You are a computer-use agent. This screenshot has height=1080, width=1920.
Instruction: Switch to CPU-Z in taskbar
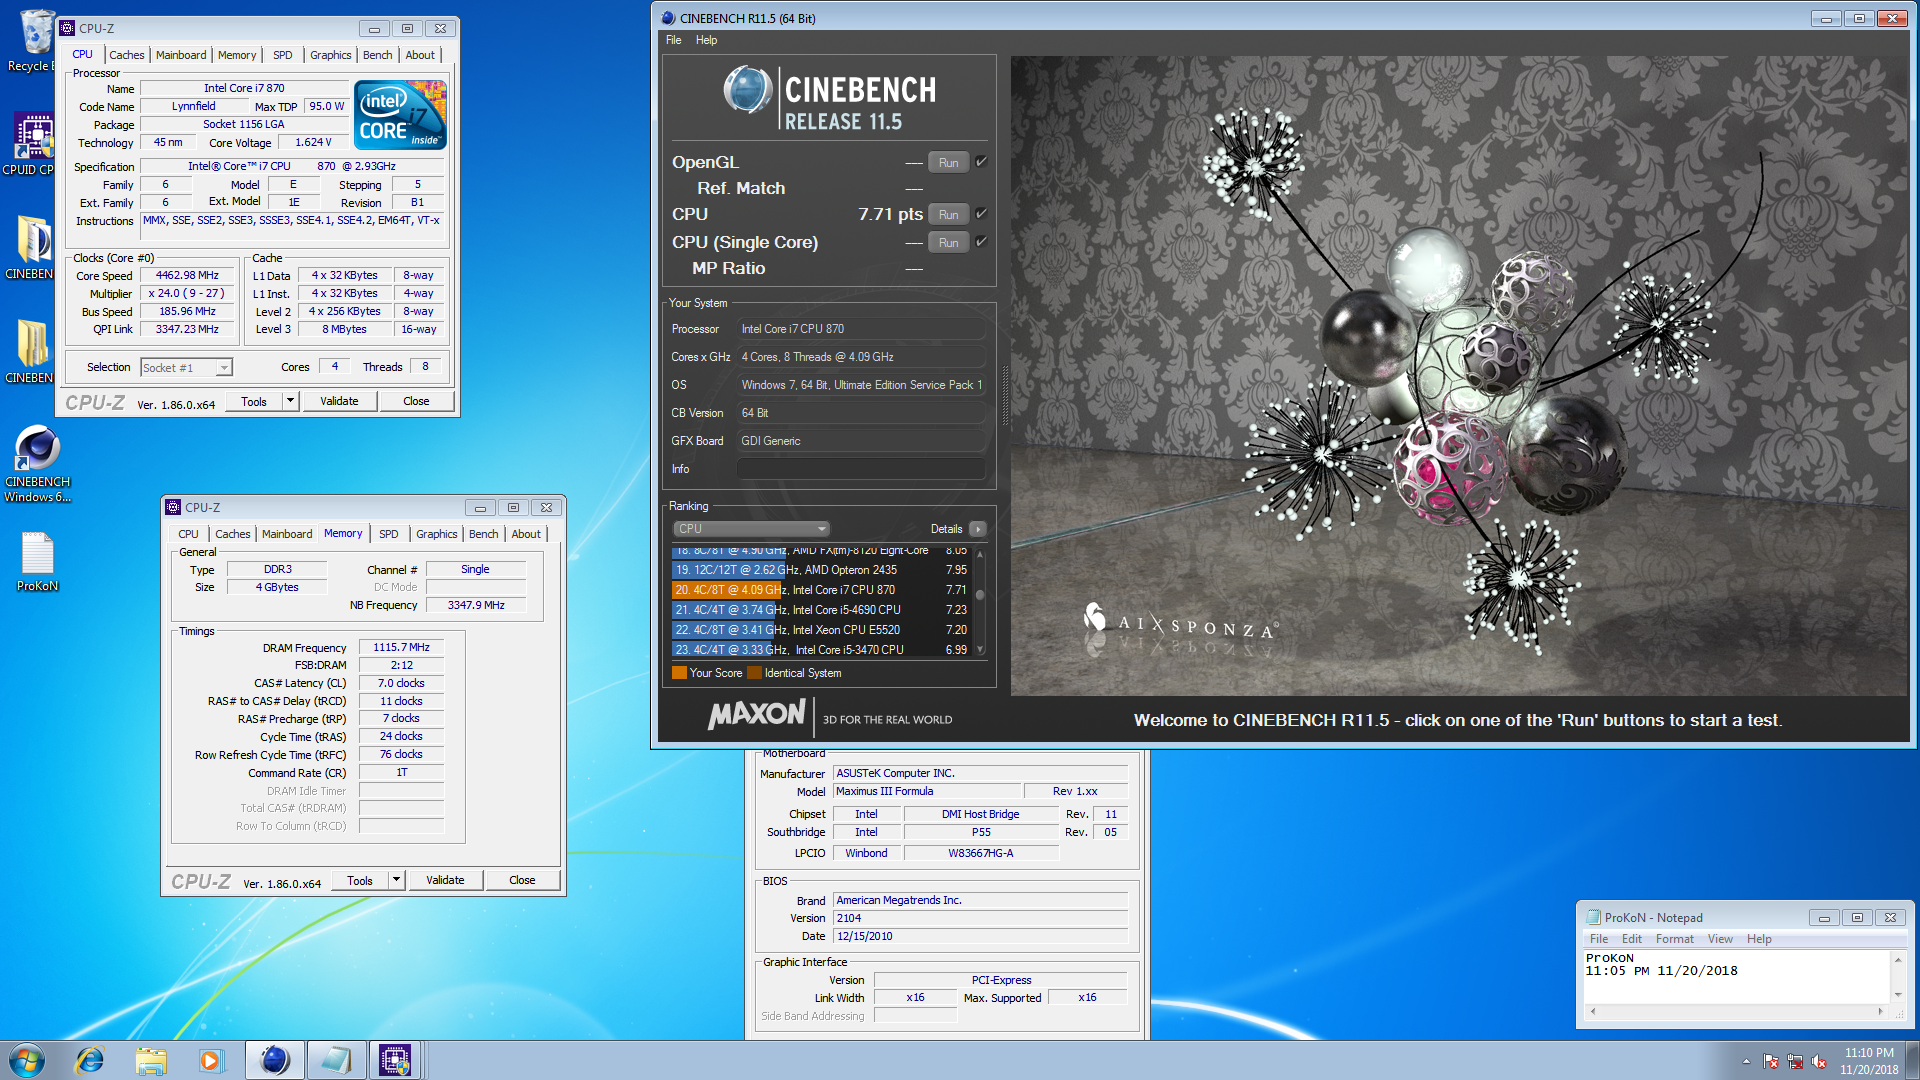tap(395, 1060)
